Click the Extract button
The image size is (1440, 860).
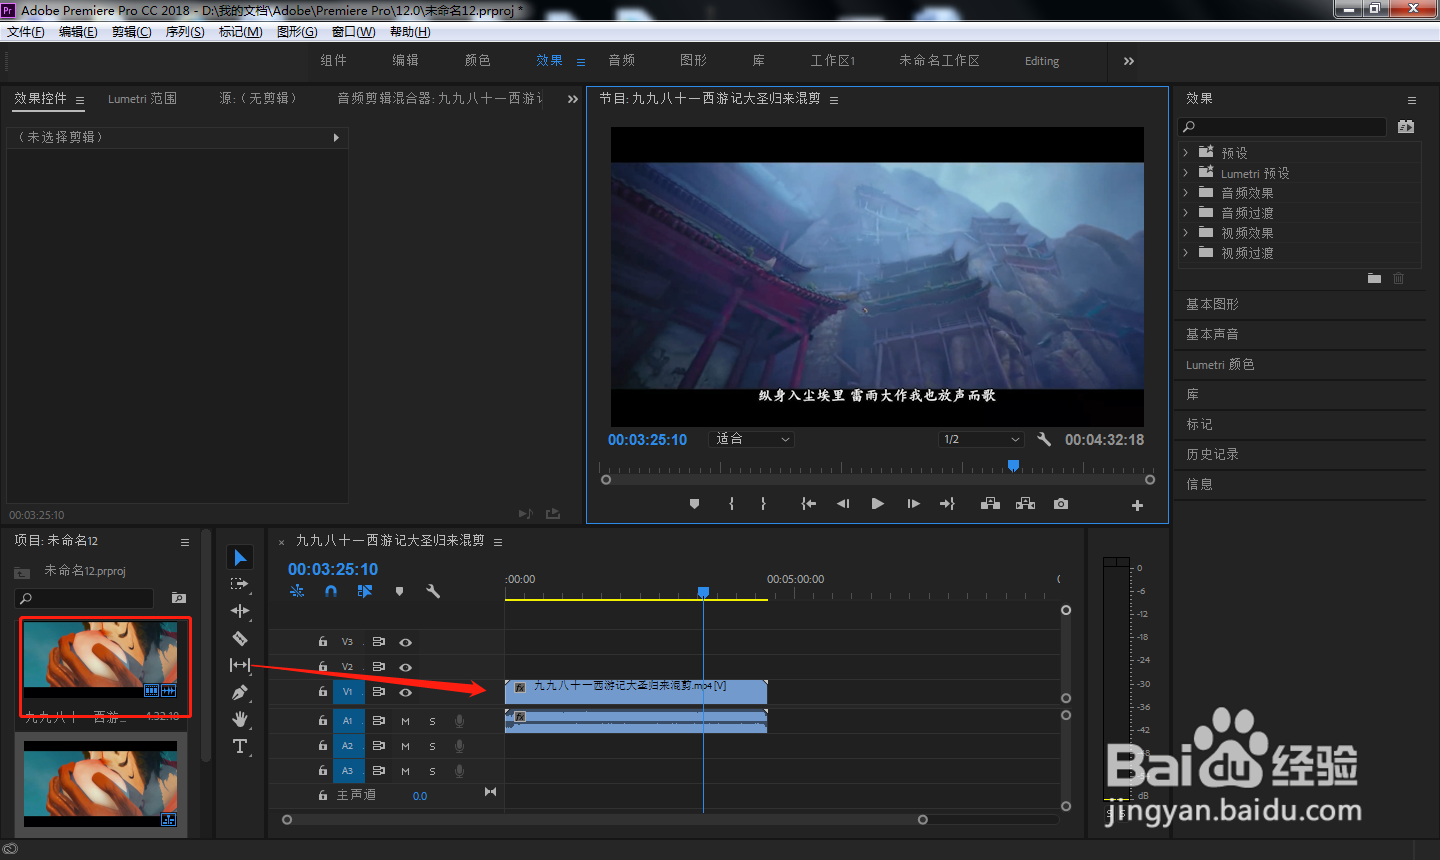point(1025,504)
